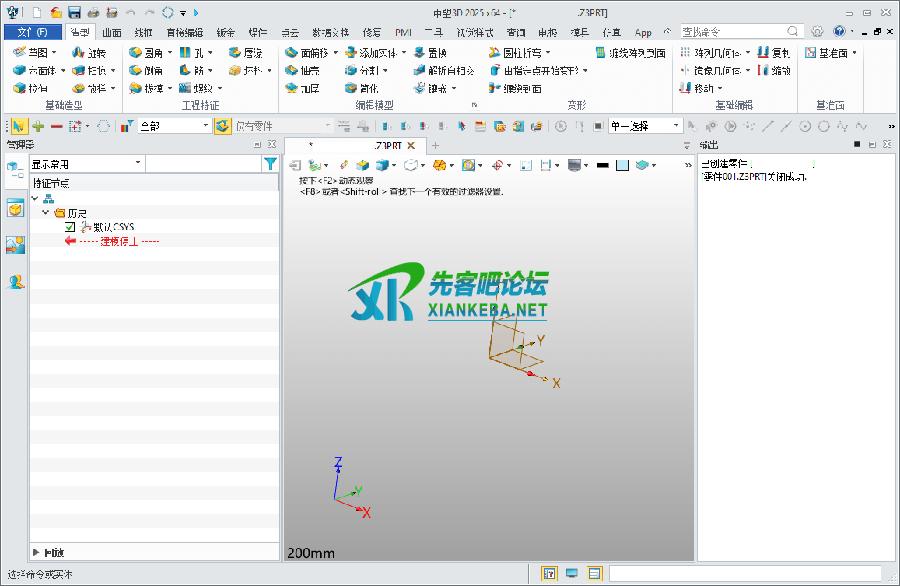
Task: Click the new tab plus button
Action: pyautogui.click(x=435, y=146)
